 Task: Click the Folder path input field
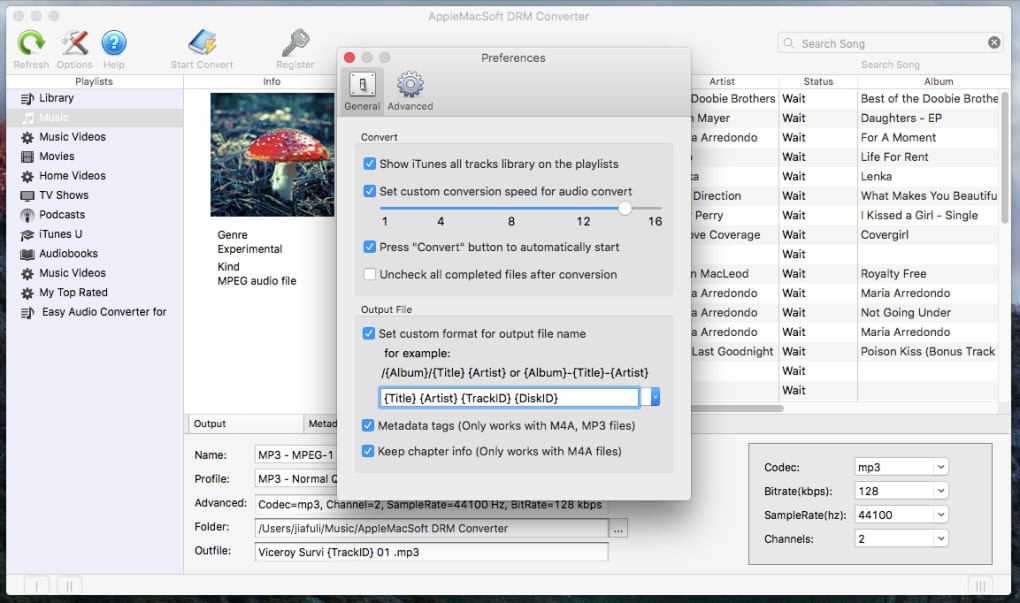pyautogui.click(x=431, y=528)
